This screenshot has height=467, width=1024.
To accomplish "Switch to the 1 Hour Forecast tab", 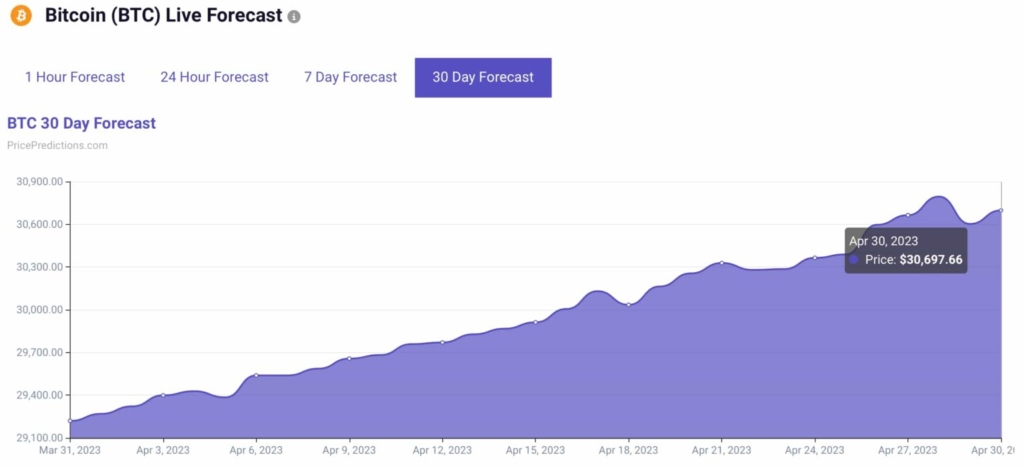I will pyautogui.click(x=75, y=77).
